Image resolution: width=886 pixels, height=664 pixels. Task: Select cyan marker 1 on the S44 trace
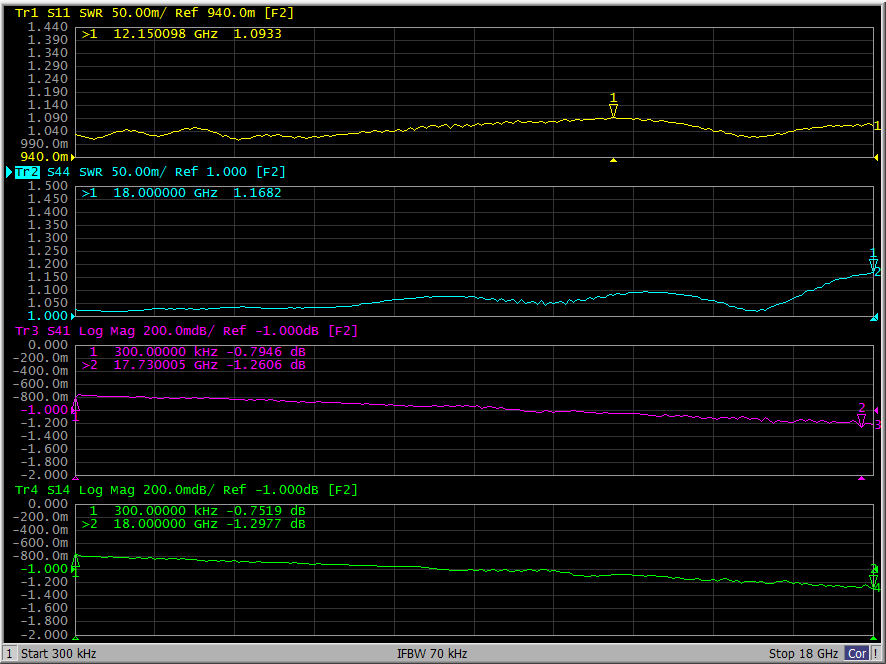(873, 263)
